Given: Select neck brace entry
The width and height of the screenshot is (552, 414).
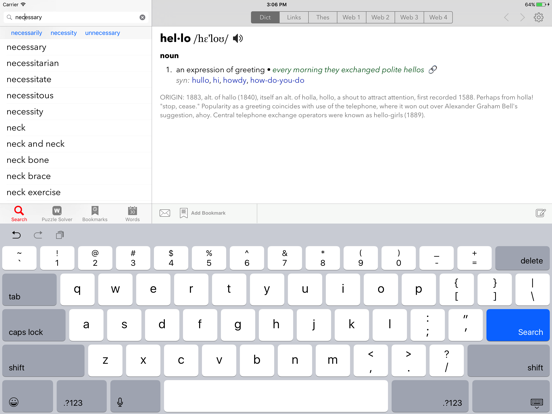Looking at the screenshot, I should [x=76, y=176].
